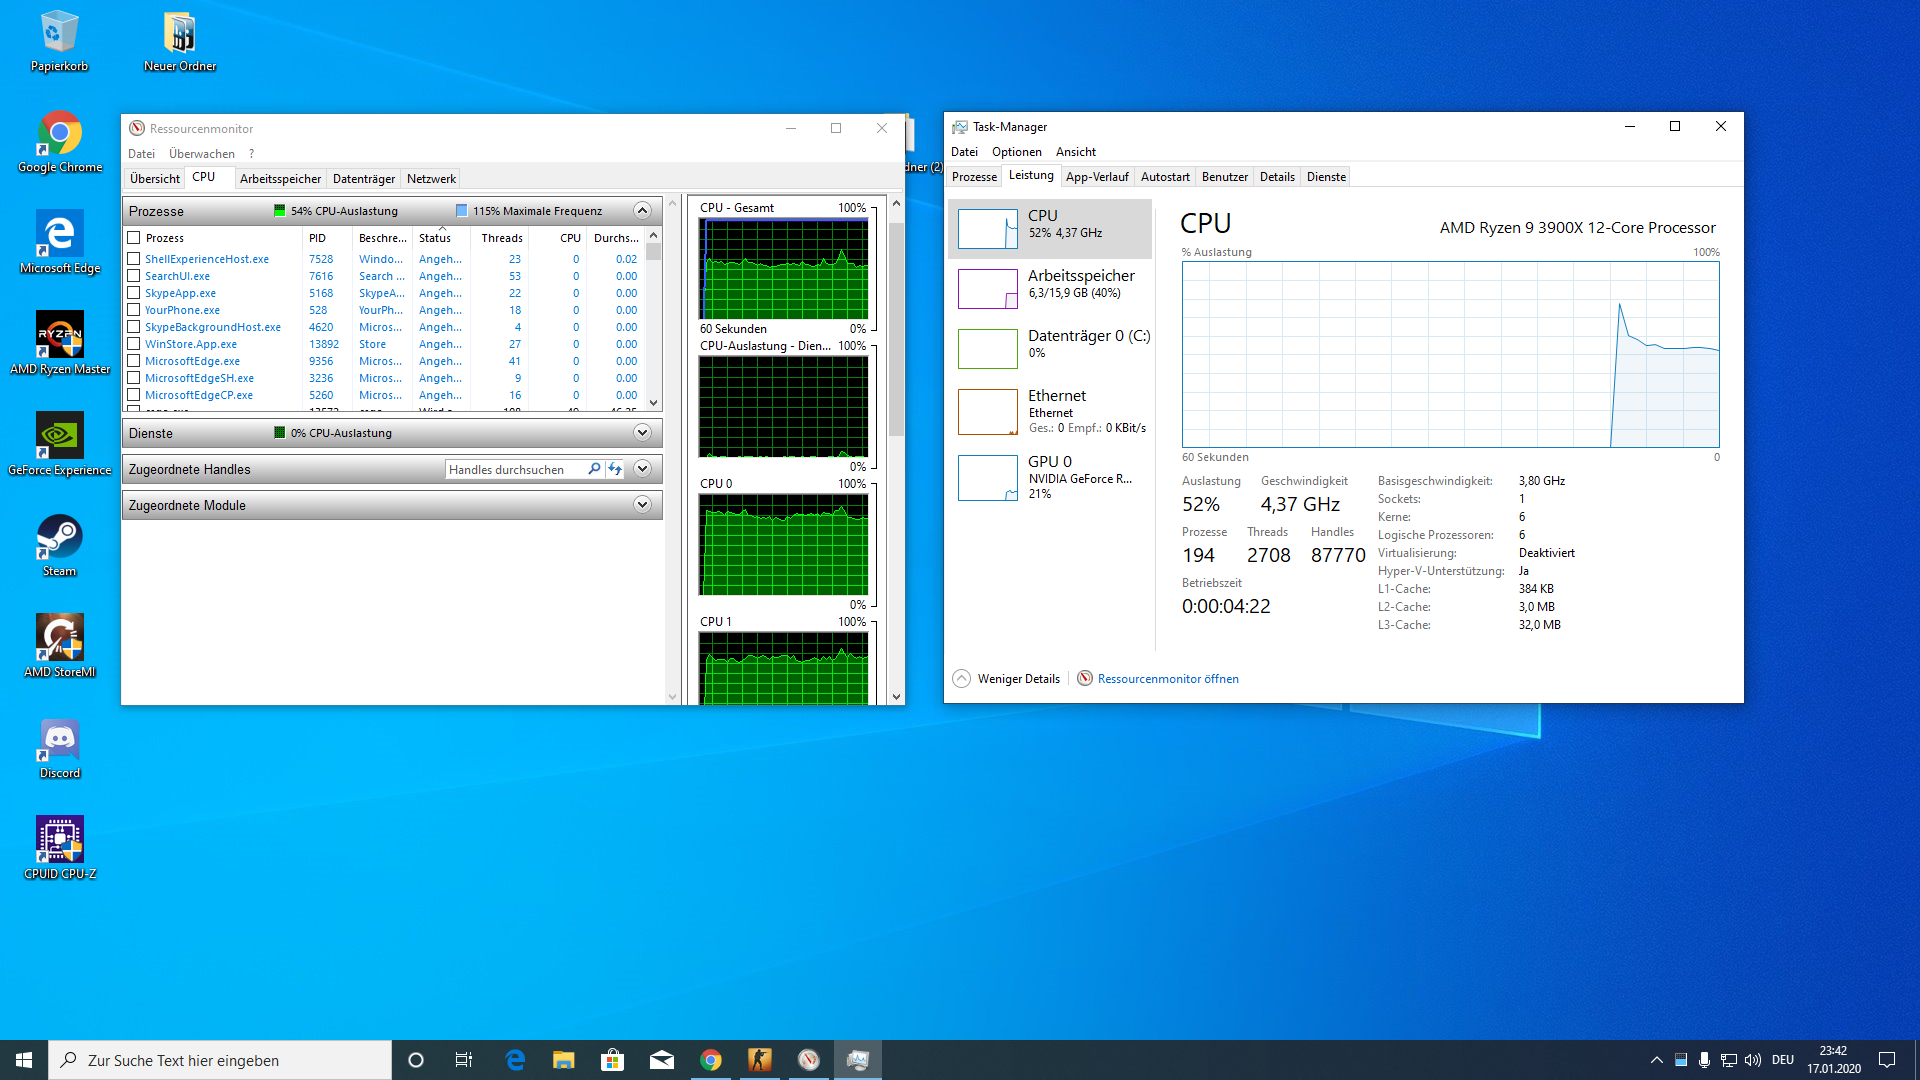Open Microsoft Store from taskbar
1920x1080 pixels.
pyautogui.click(x=612, y=1060)
